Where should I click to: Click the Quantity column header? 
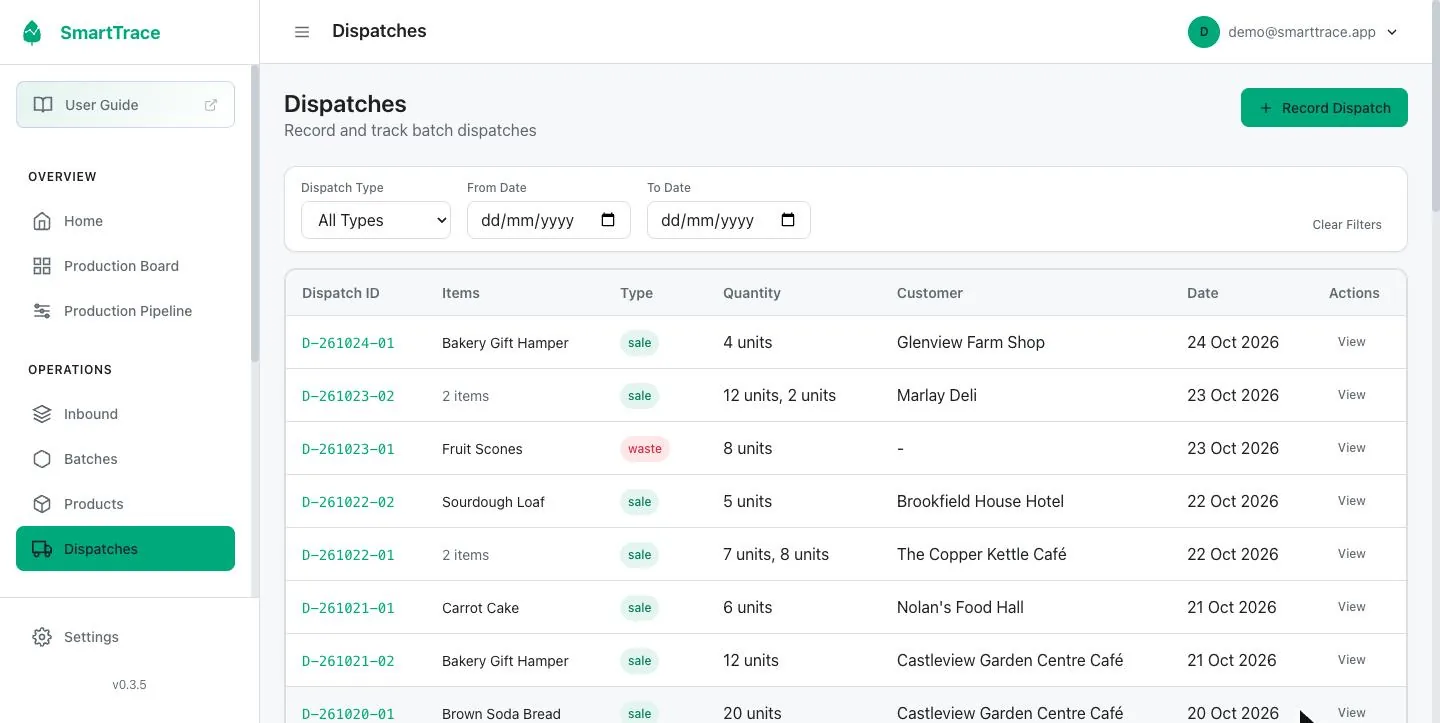[x=752, y=293]
